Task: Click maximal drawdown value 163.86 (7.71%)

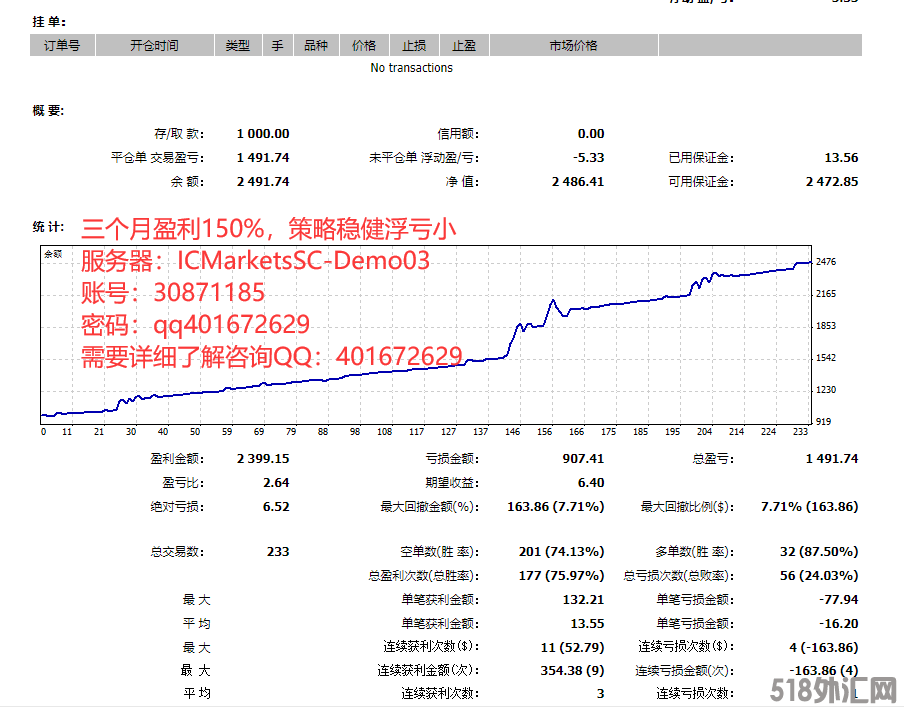Action: (x=556, y=507)
